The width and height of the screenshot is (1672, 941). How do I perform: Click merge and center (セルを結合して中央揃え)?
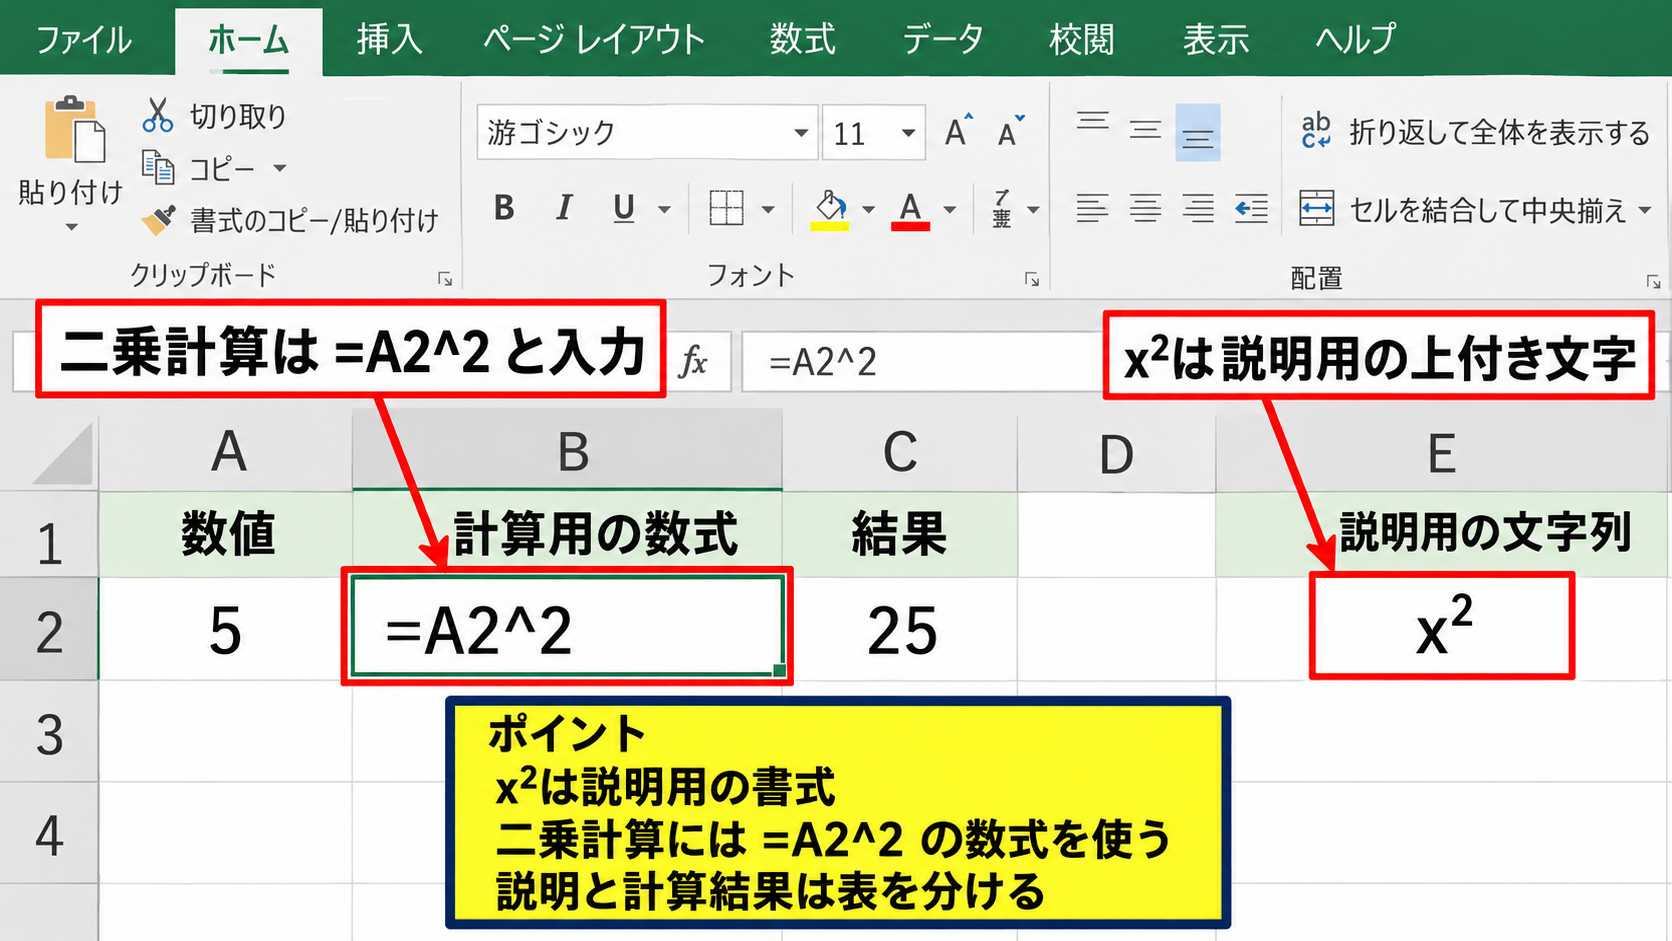1462,209
